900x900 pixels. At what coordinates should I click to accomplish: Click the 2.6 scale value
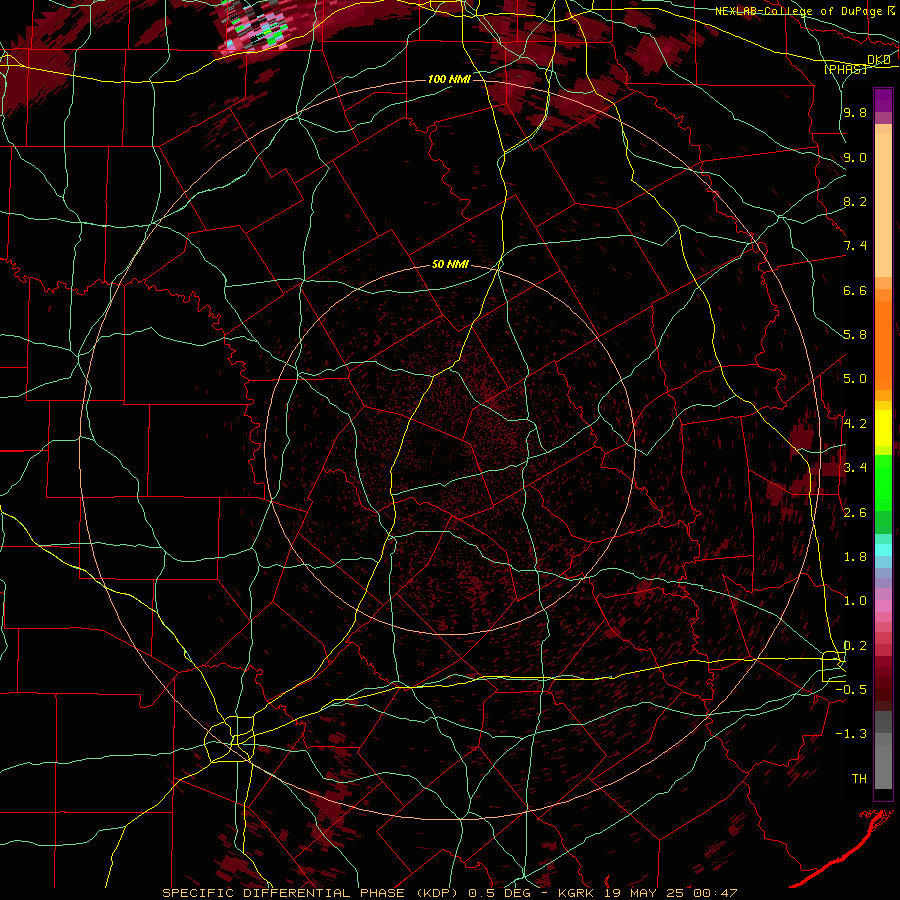[x=855, y=512]
